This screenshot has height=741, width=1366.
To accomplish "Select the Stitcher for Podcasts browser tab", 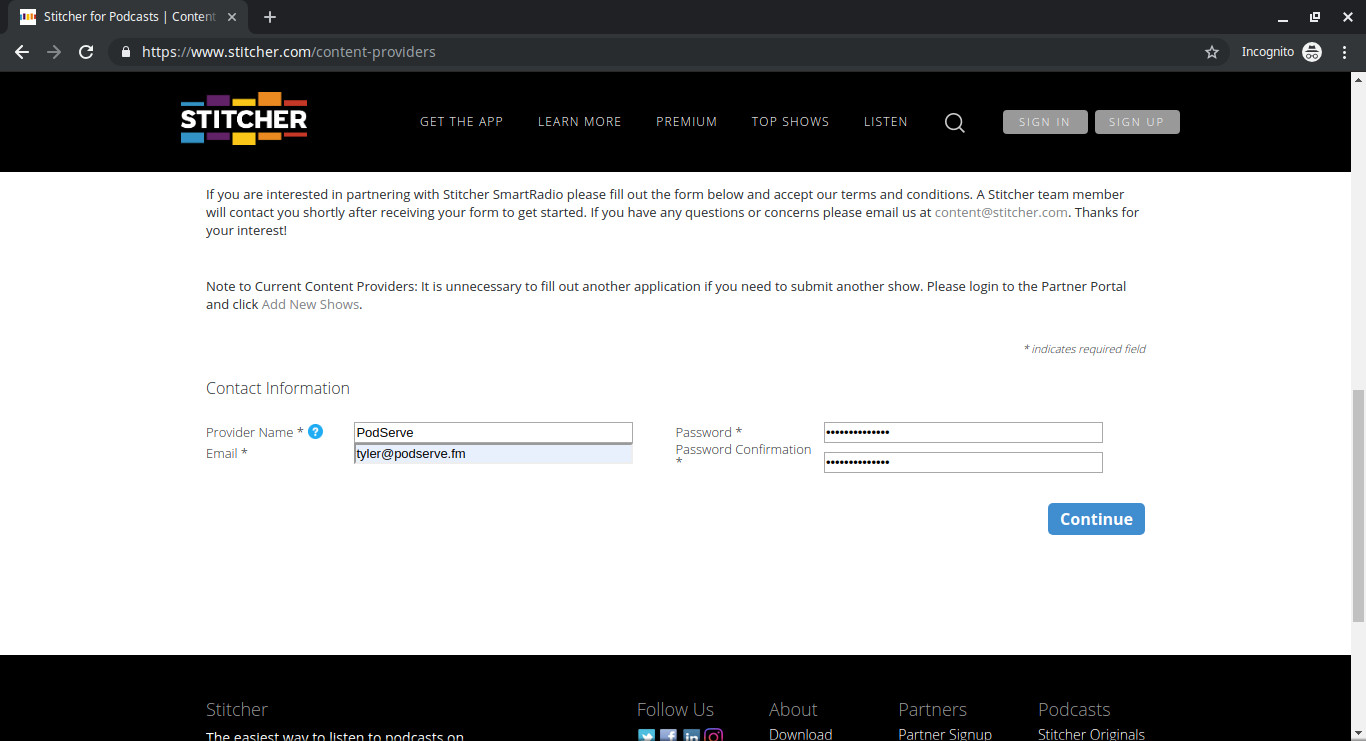I will pyautogui.click(x=130, y=17).
